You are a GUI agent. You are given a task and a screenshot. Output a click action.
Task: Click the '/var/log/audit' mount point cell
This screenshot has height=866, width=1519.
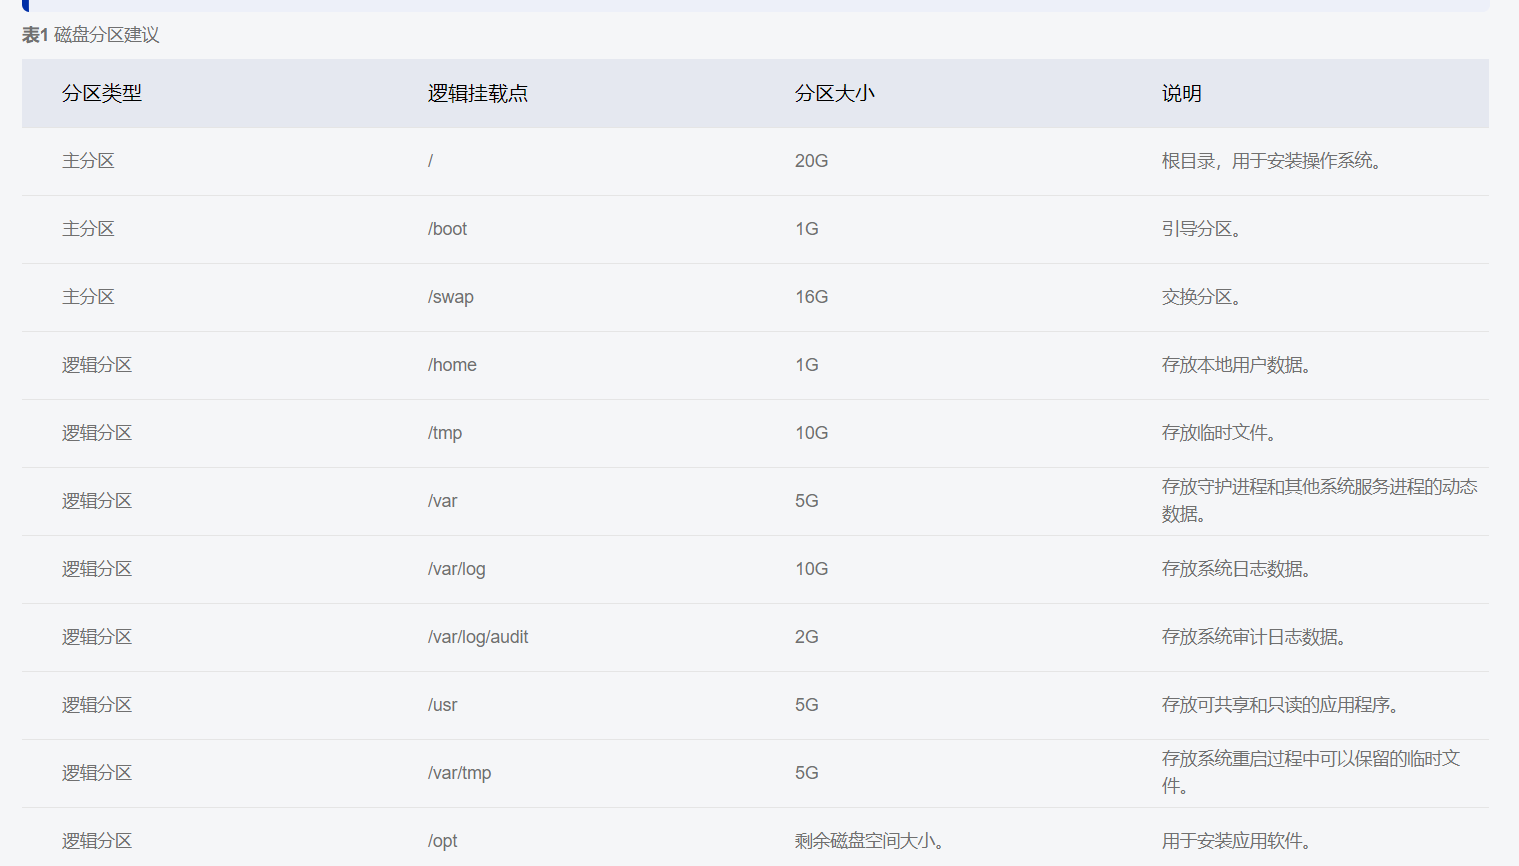pyautogui.click(x=478, y=637)
